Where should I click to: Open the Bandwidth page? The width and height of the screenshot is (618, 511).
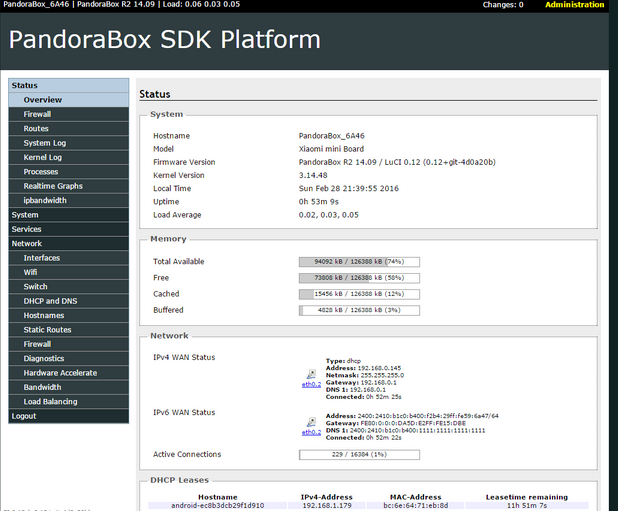click(x=69, y=387)
